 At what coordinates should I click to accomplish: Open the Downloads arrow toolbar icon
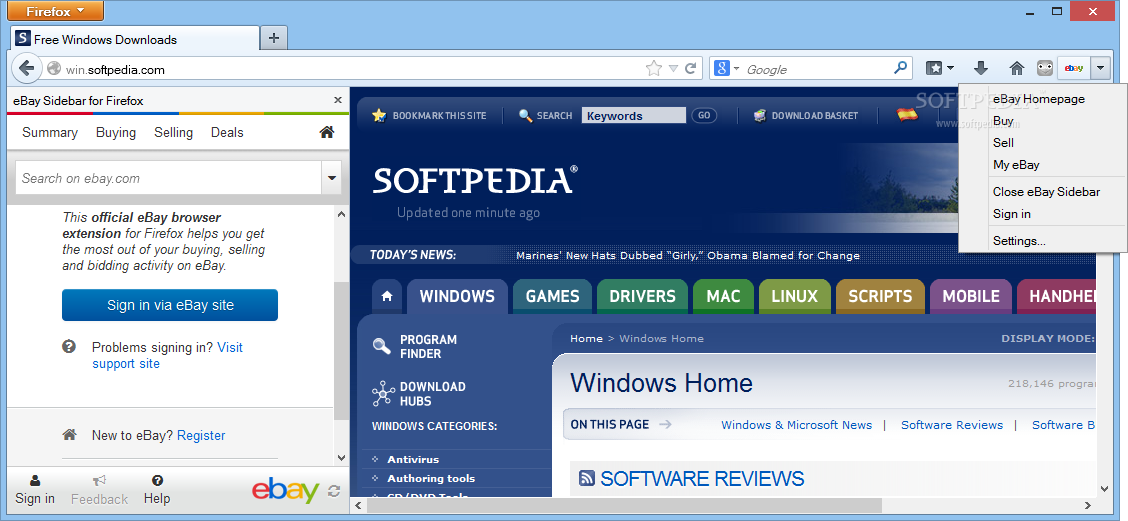[981, 68]
